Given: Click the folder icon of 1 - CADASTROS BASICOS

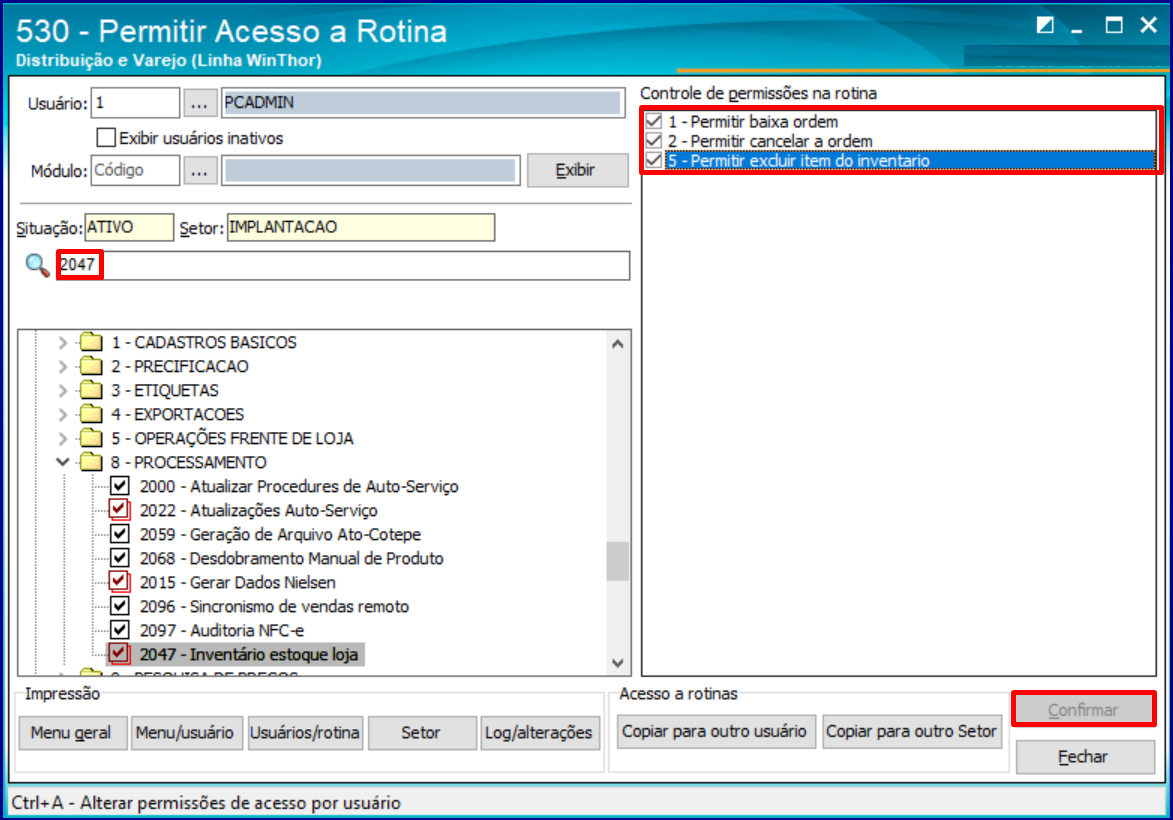Looking at the screenshot, I should (91, 342).
